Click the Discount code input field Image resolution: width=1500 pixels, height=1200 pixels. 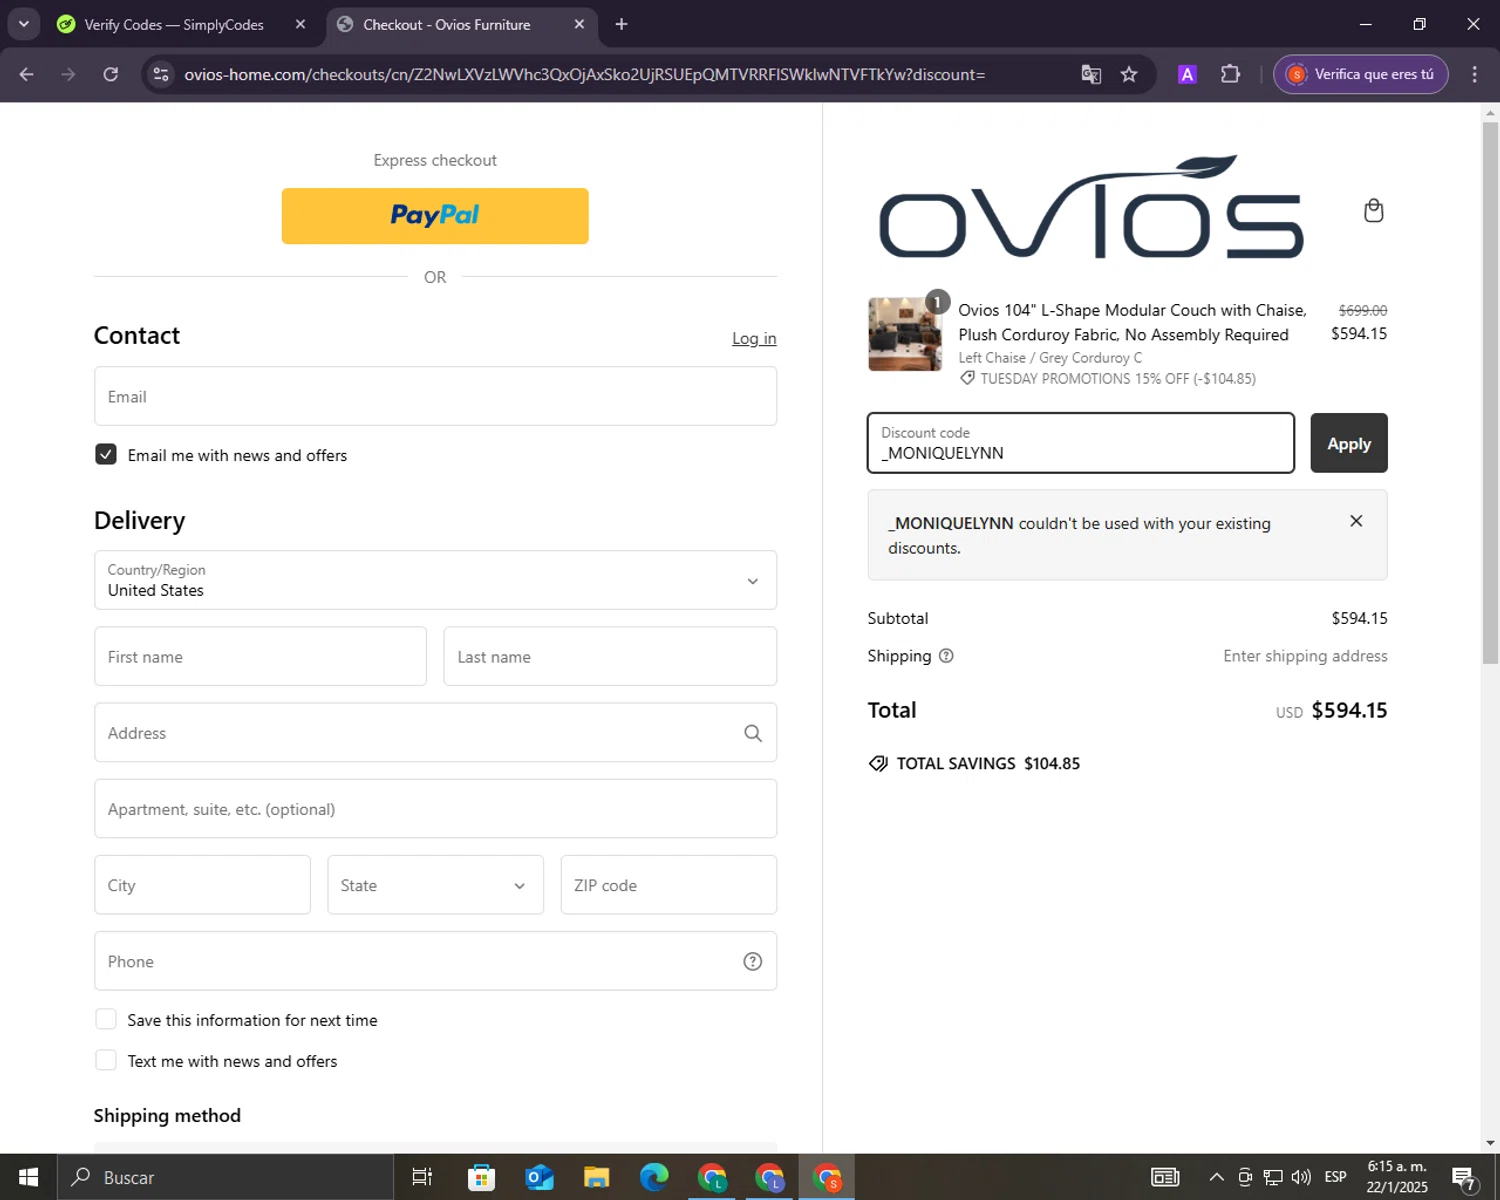tap(1081, 443)
